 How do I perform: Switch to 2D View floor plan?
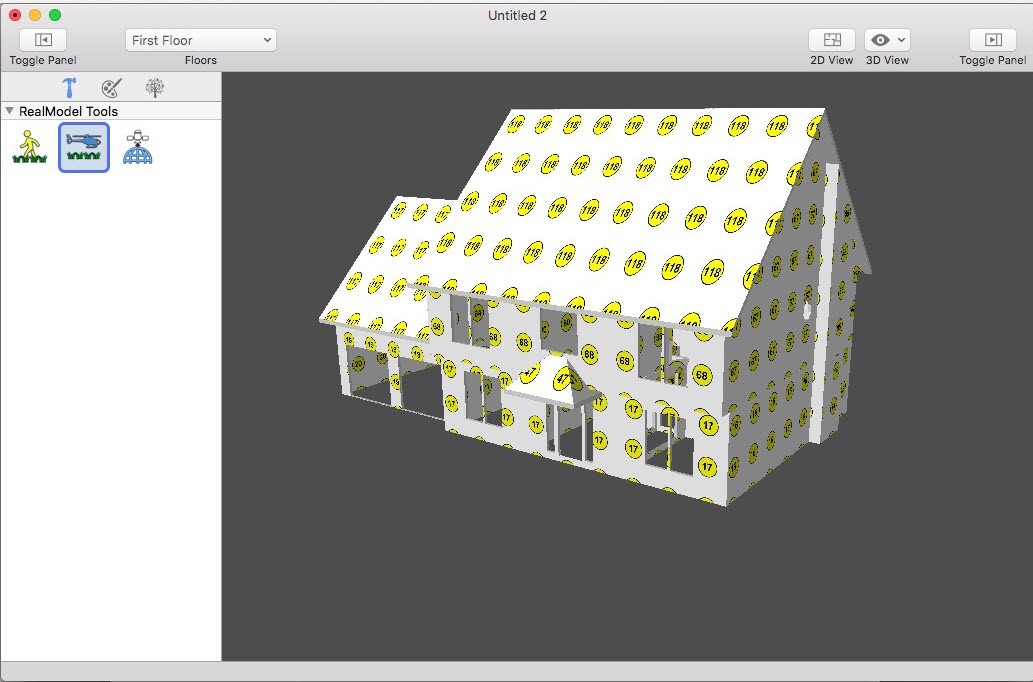[831, 40]
